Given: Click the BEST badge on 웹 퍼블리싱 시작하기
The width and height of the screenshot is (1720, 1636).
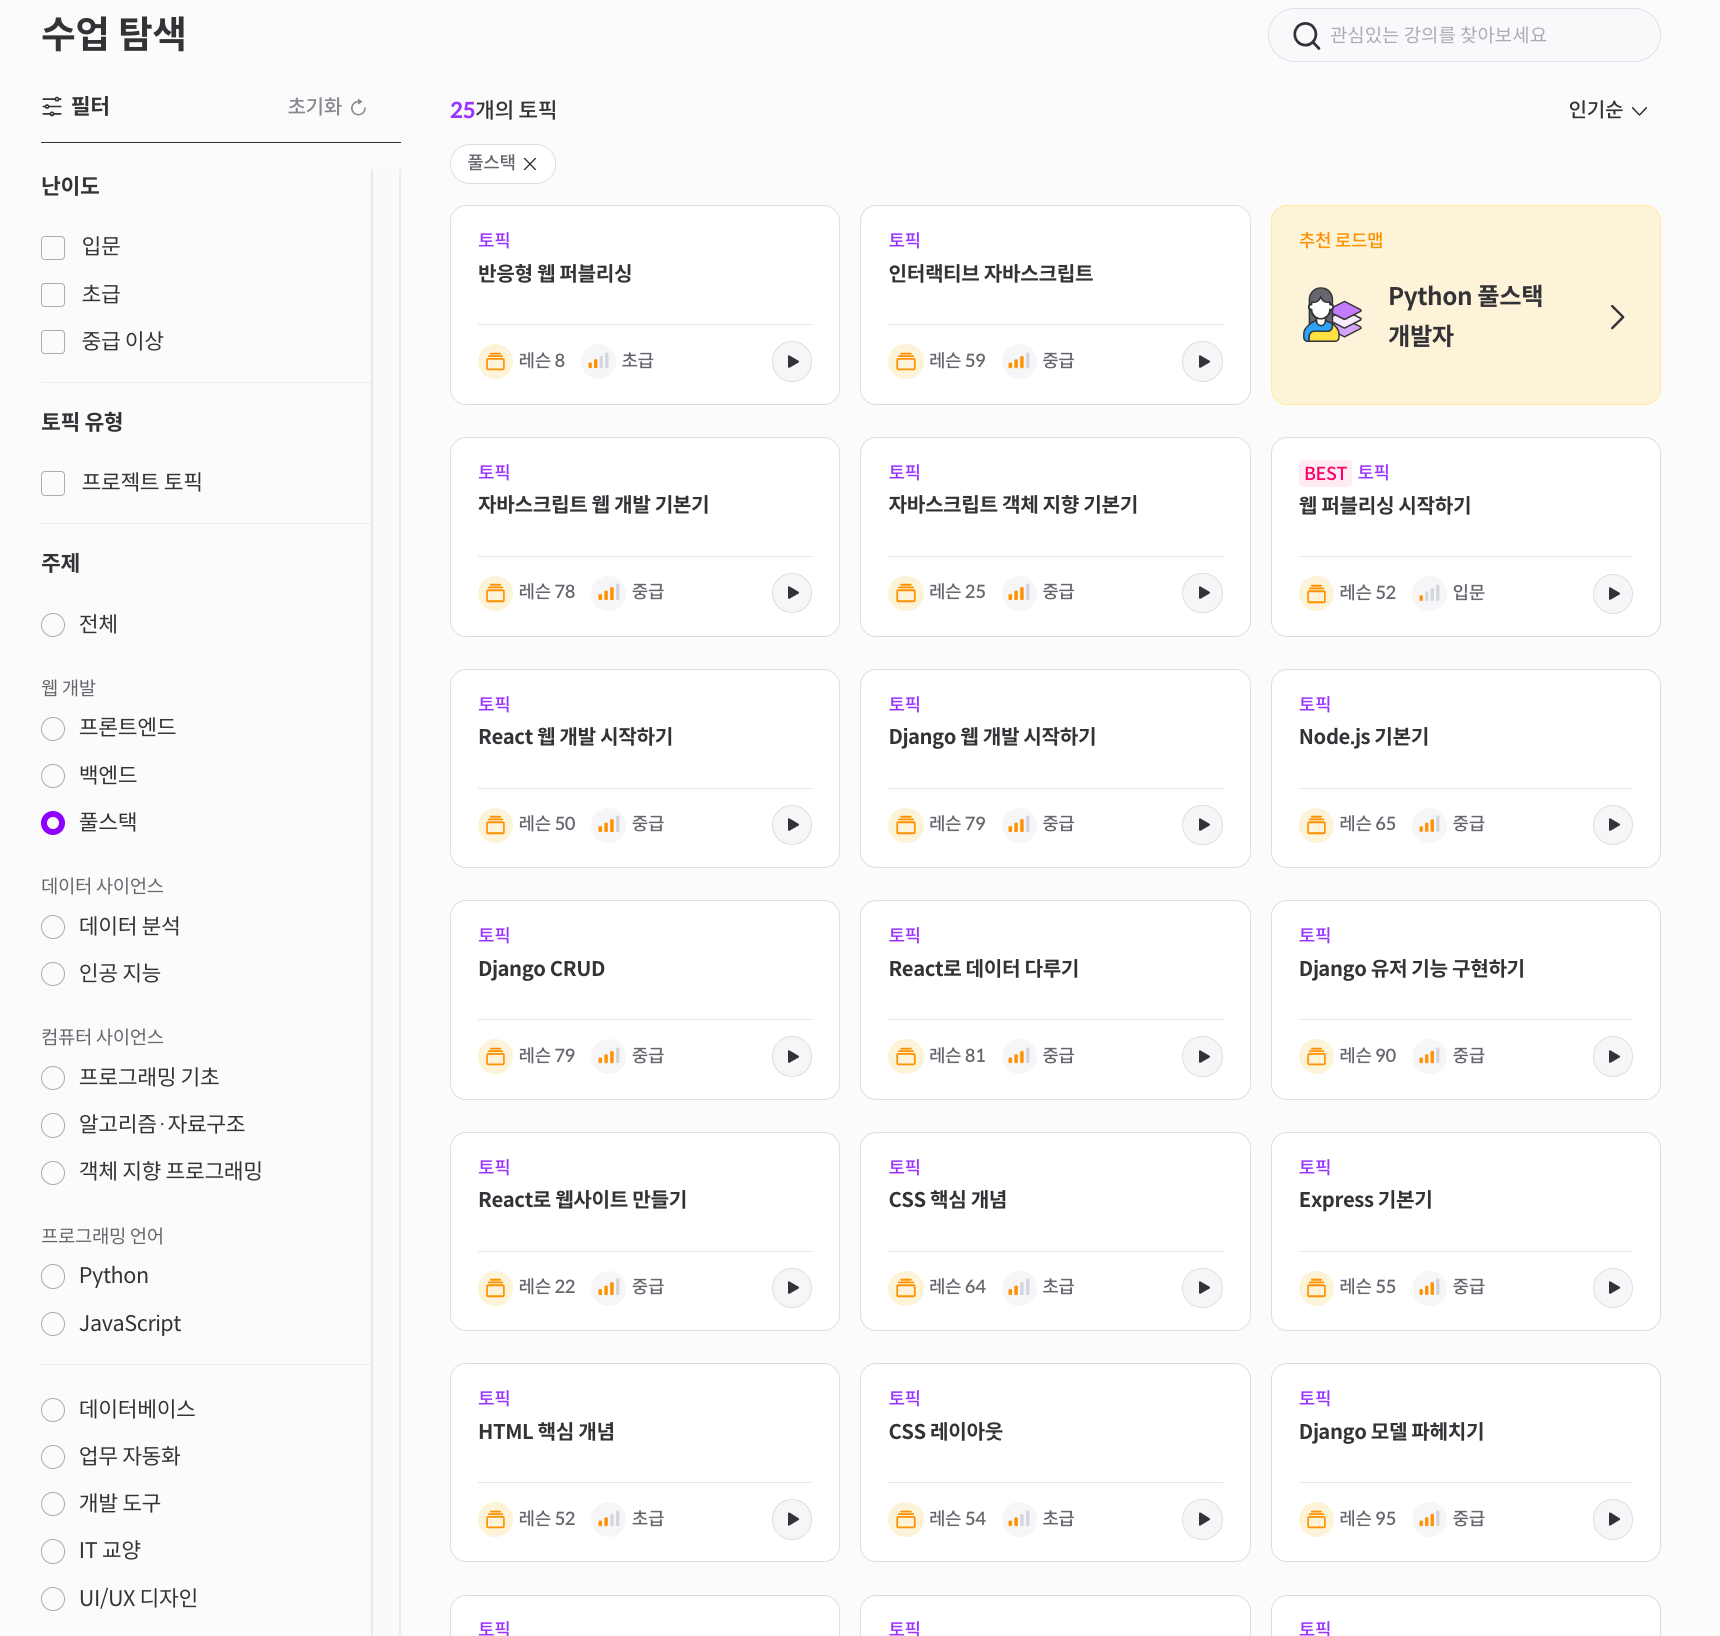Looking at the screenshot, I should [x=1325, y=473].
